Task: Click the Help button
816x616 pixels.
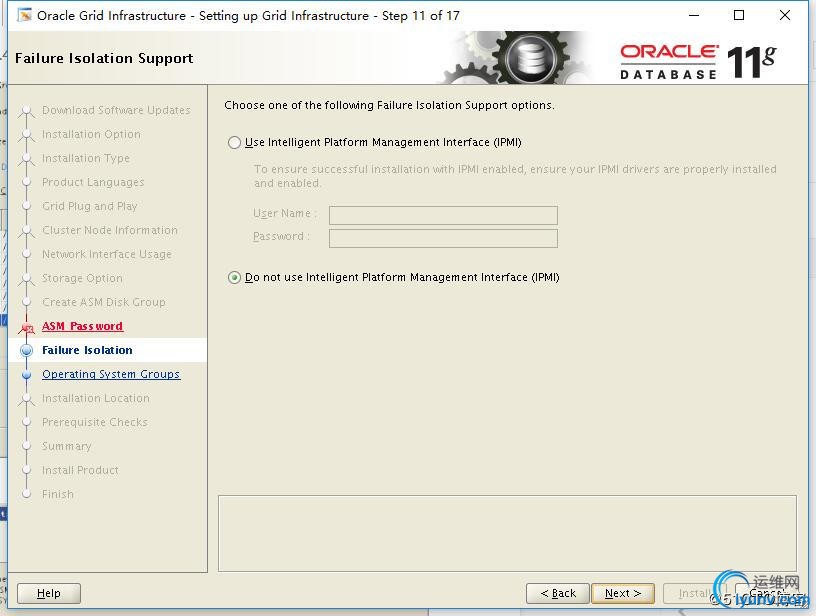Action: [x=49, y=593]
